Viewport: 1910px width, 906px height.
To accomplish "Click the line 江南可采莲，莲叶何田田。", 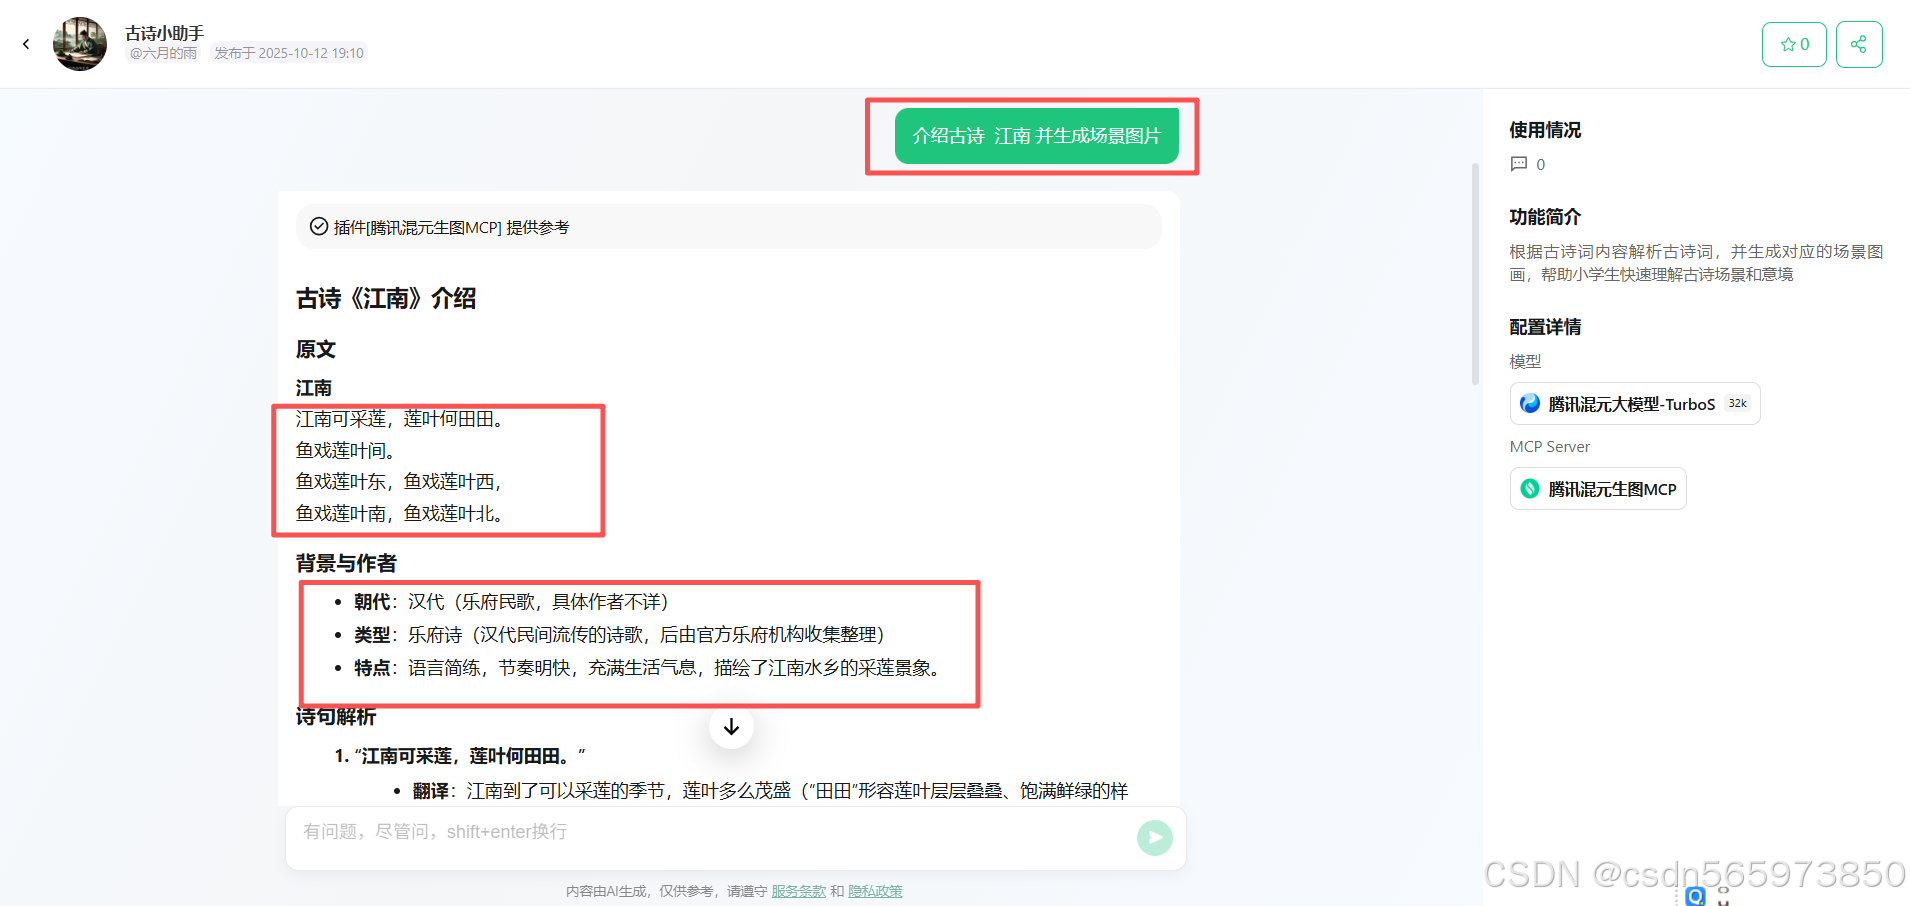I will 403,419.
